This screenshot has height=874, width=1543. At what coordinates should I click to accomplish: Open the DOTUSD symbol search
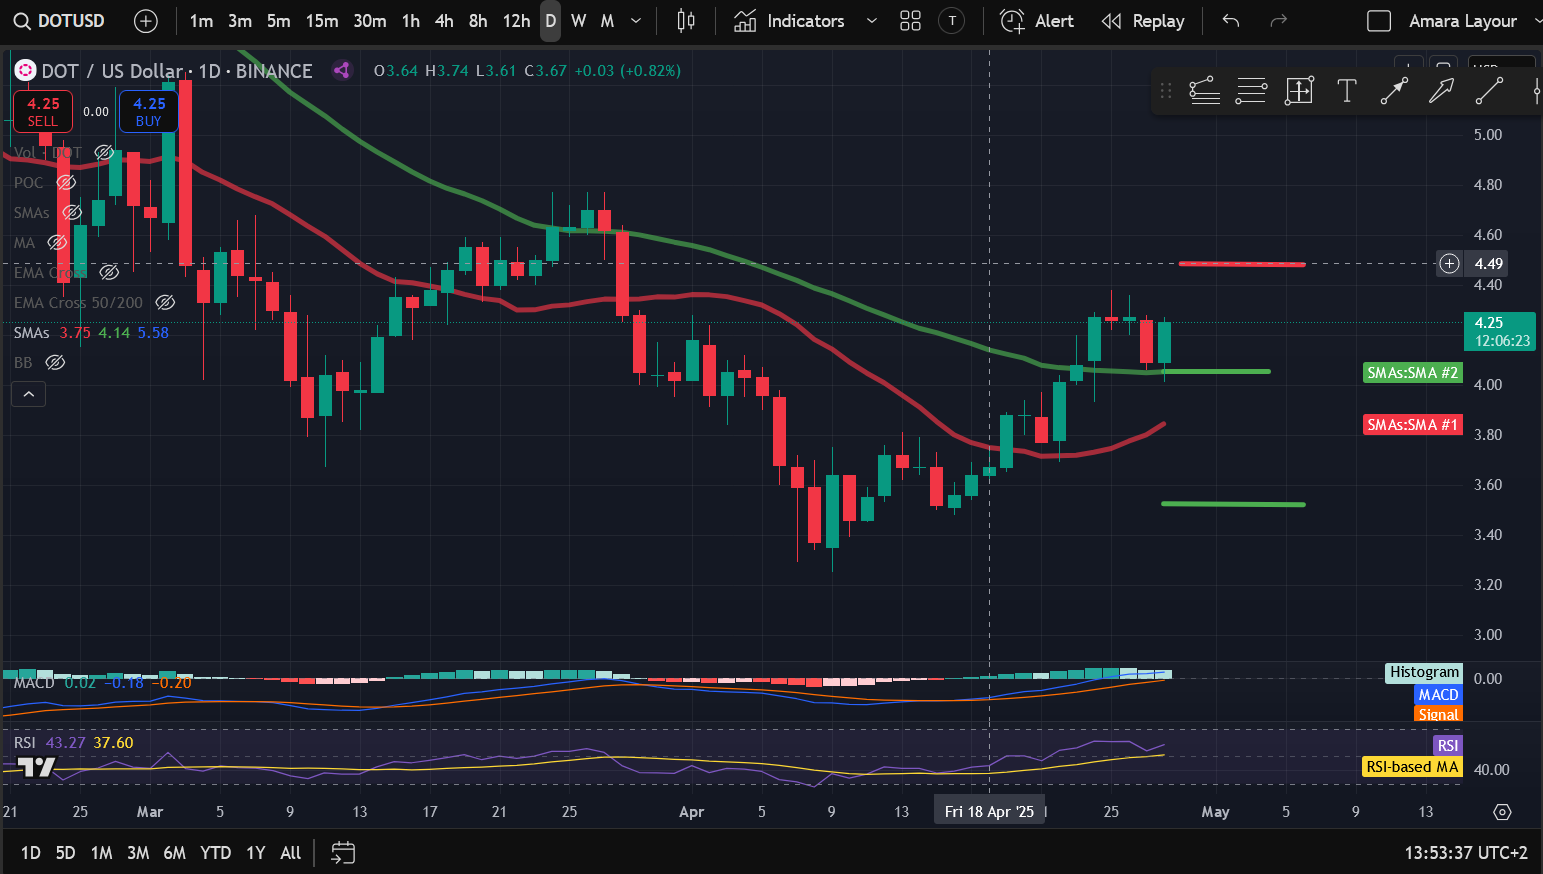pyautogui.click(x=60, y=21)
